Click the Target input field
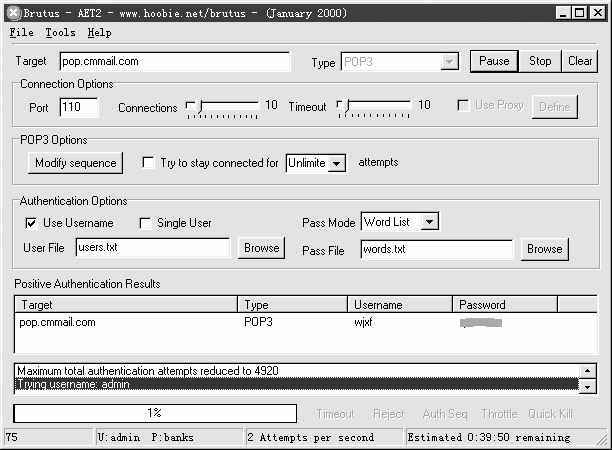Image resolution: width=612 pixels, height=450 pixels. click(174, 62)
